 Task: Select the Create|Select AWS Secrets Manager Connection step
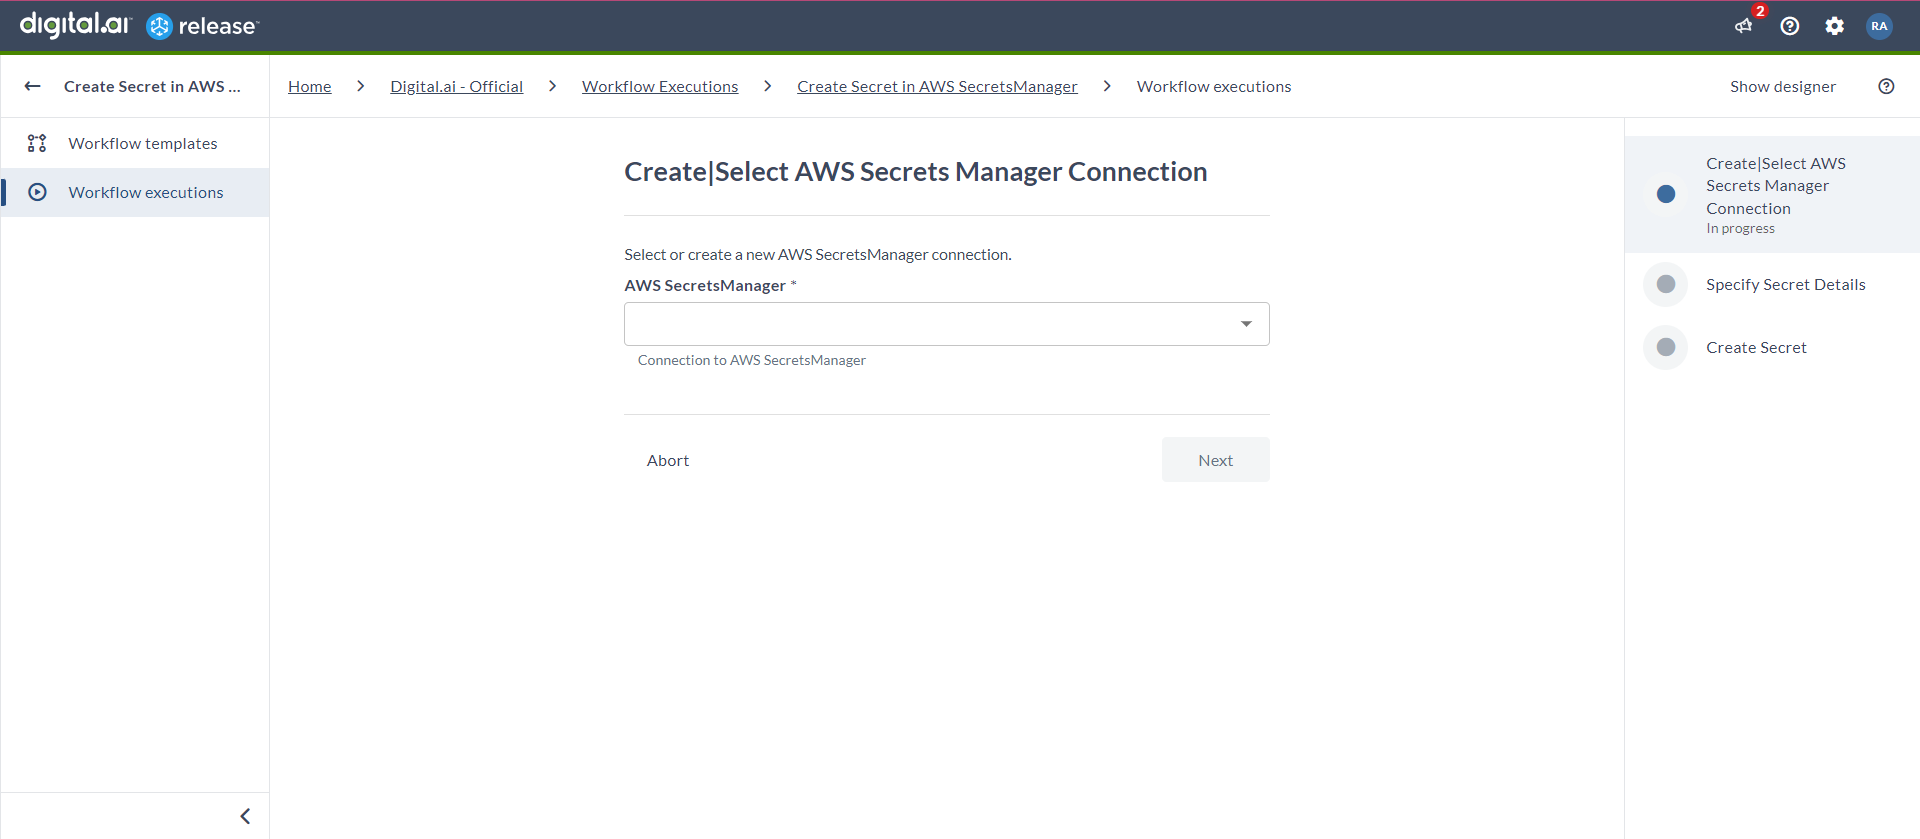(x=1772, y=194)
